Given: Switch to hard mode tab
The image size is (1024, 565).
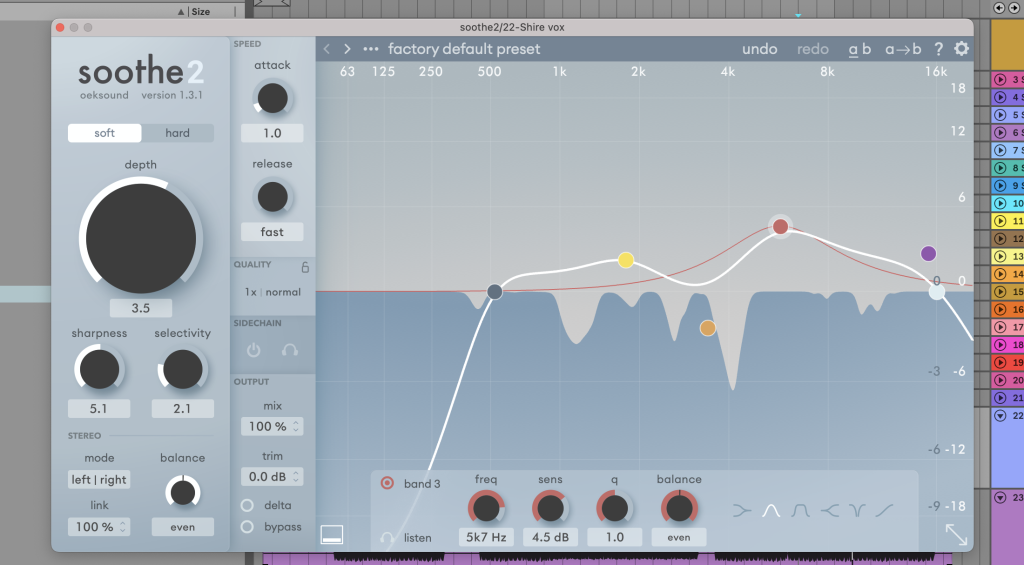Looking at the screenshot, I should [x=177, y=133].
